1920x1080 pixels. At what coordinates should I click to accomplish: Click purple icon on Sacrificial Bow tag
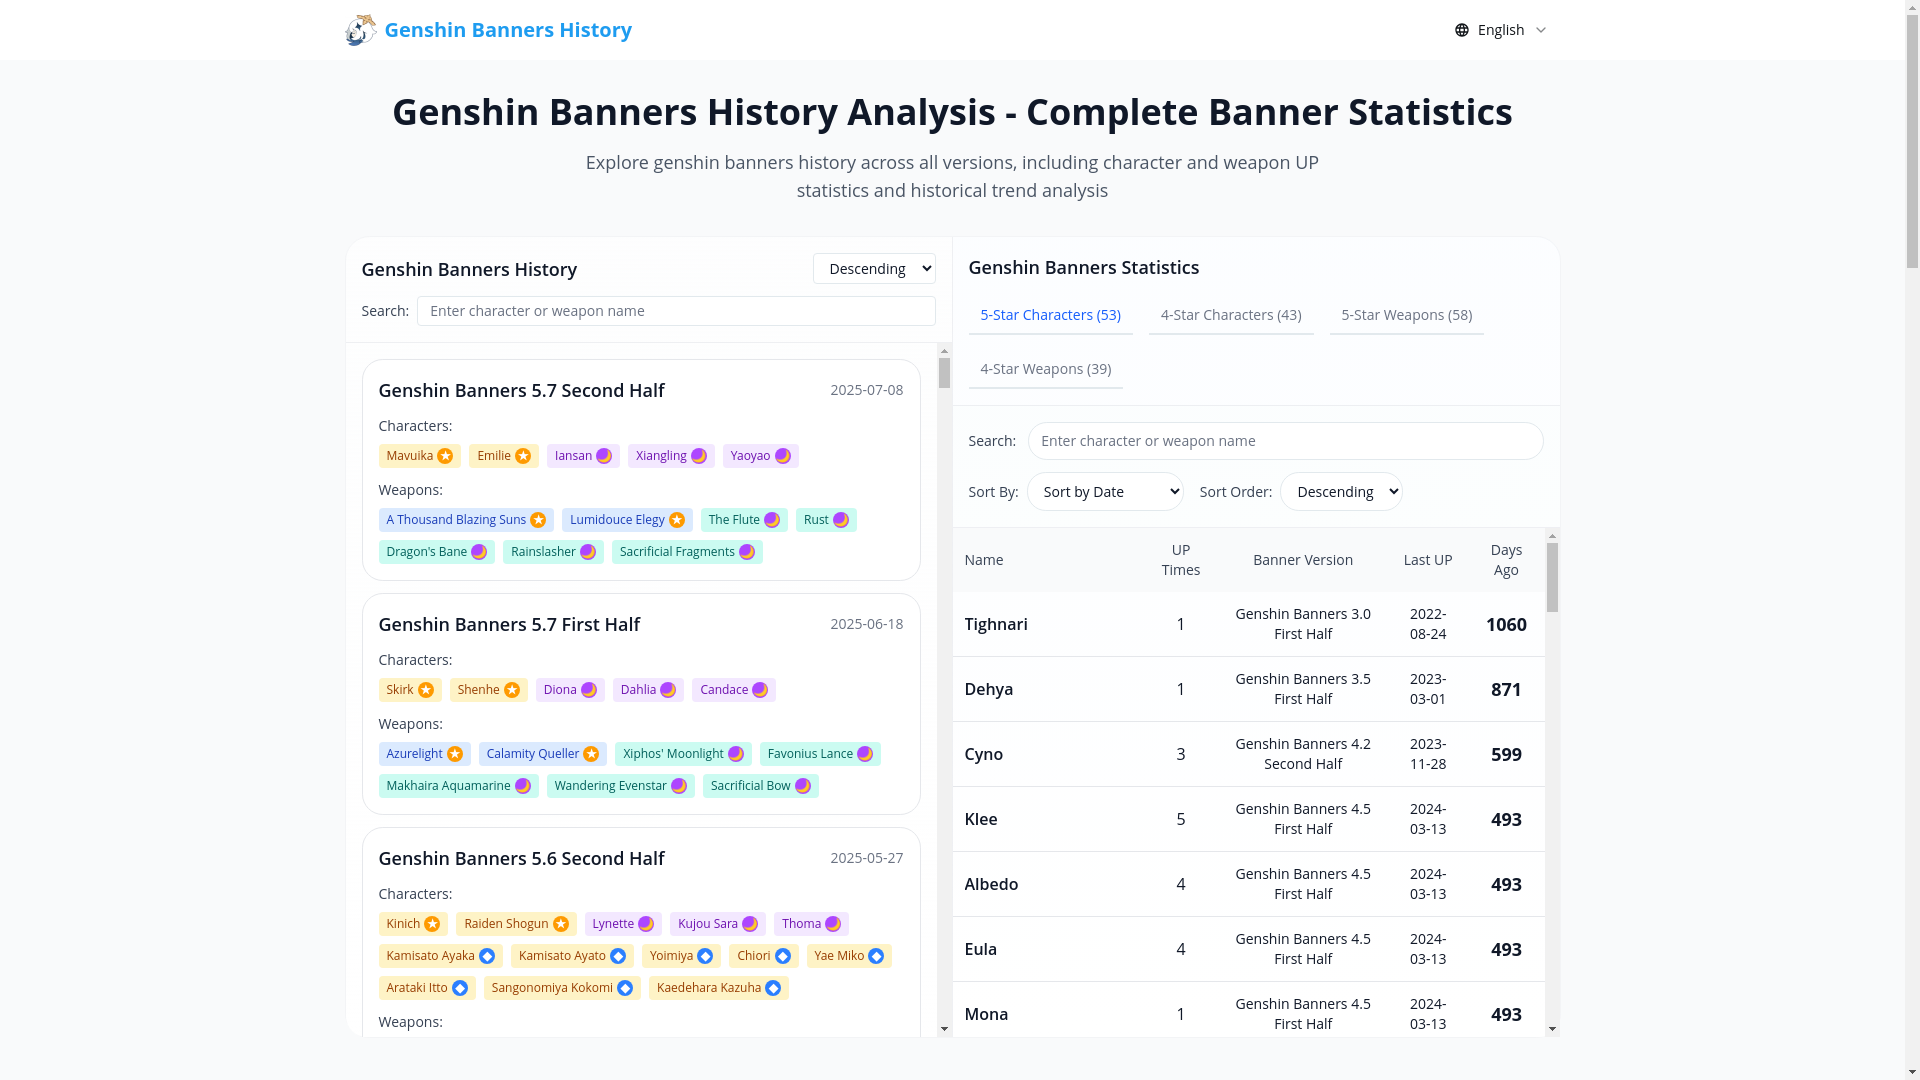coord(803,786)
